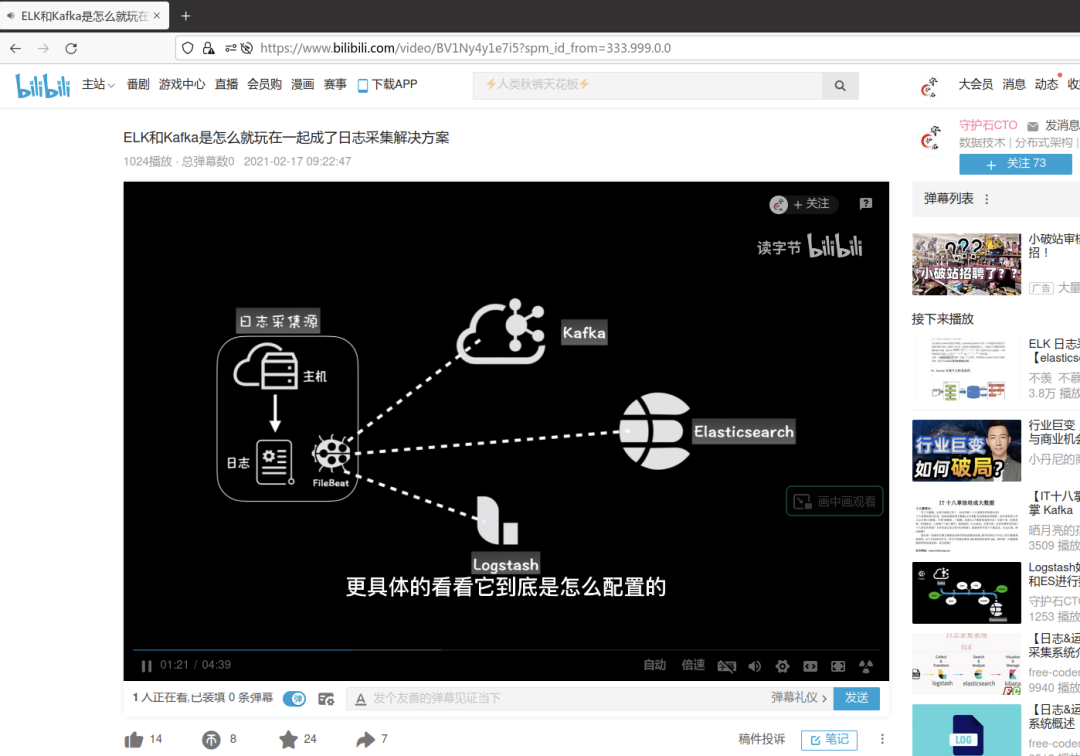Close the ELK和Kafka browser tab
The width and height of the screenshot is (1080, 756).
click(x=157, y=15)
